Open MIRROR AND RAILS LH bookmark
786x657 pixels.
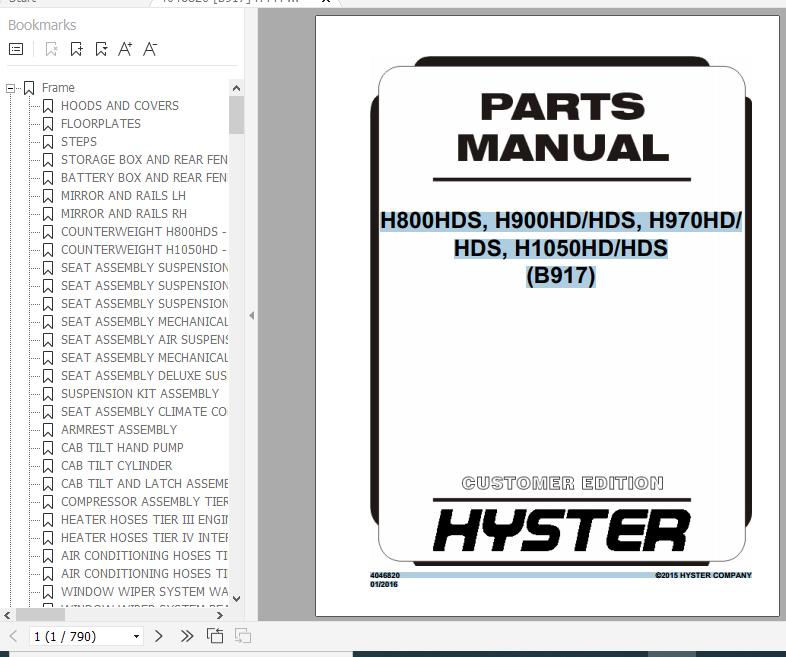(123, 196)
